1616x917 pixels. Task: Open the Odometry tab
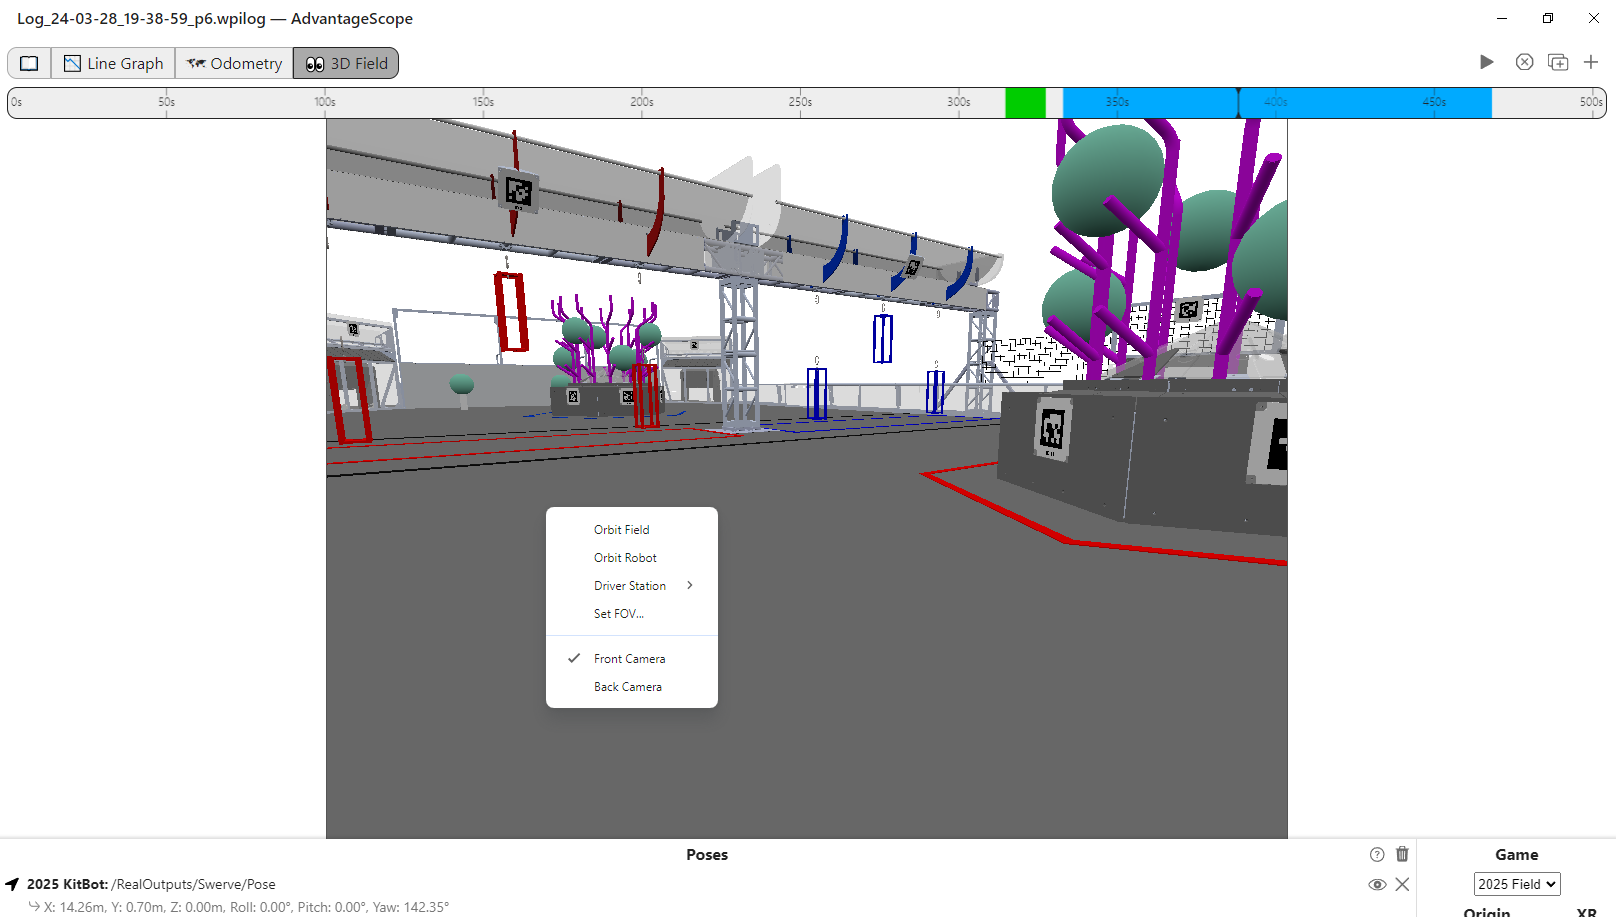coord(234,63)
